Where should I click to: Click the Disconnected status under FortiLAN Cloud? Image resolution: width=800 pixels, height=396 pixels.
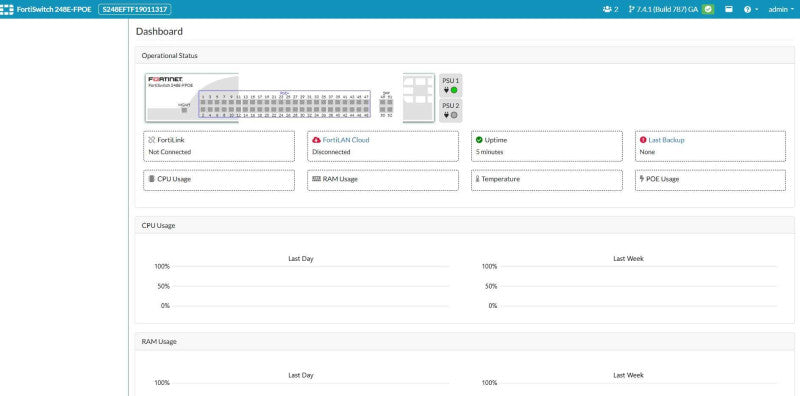click(x=331, y=152)
